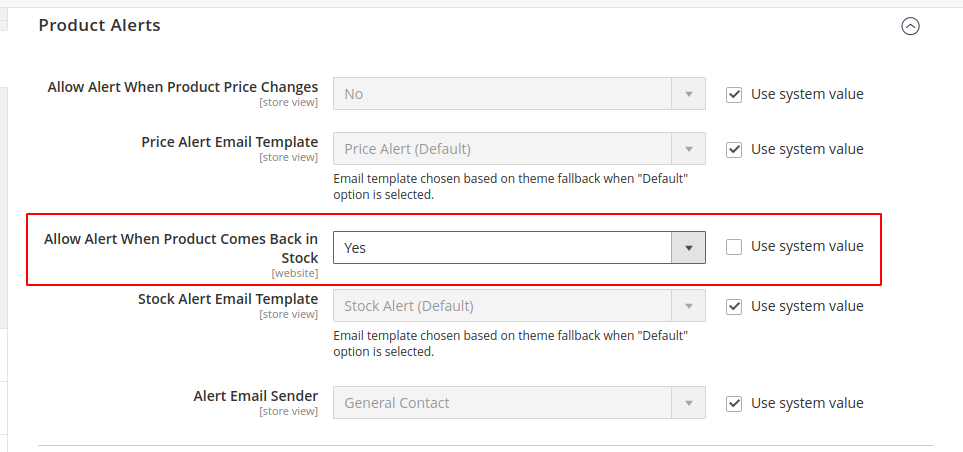
Task: Uncheck system value for Stock Alert Email Template
Action: (x=734, y=306)
